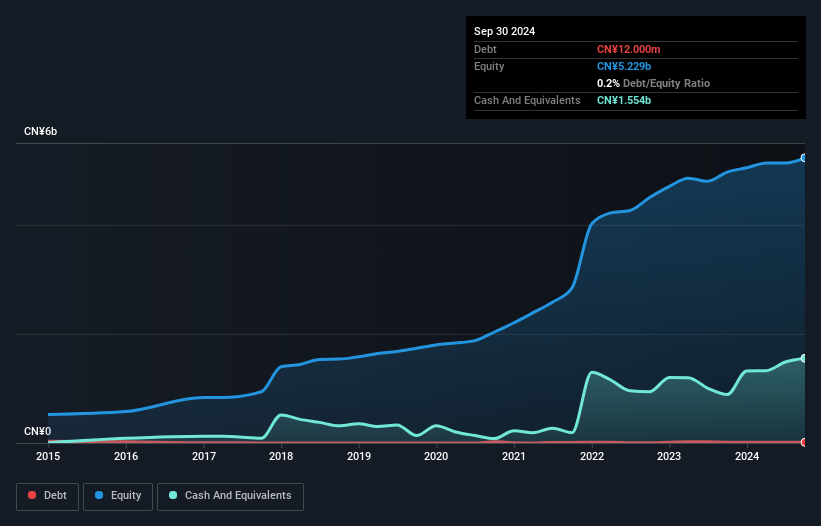Toggle the Debt legend button
This screenshot has width=821, height=526.
[x=48, y=496]
